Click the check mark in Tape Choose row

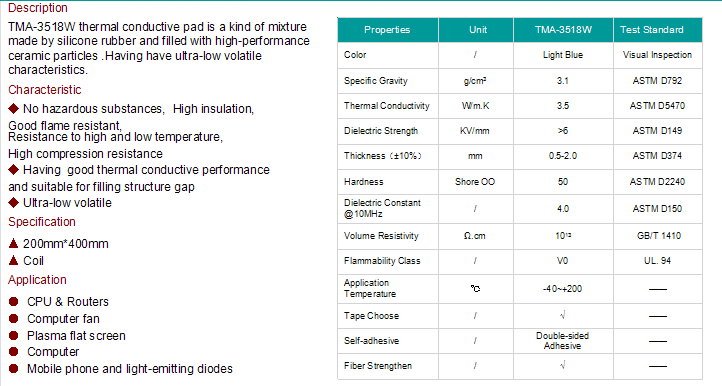click(x=563, y=316)
